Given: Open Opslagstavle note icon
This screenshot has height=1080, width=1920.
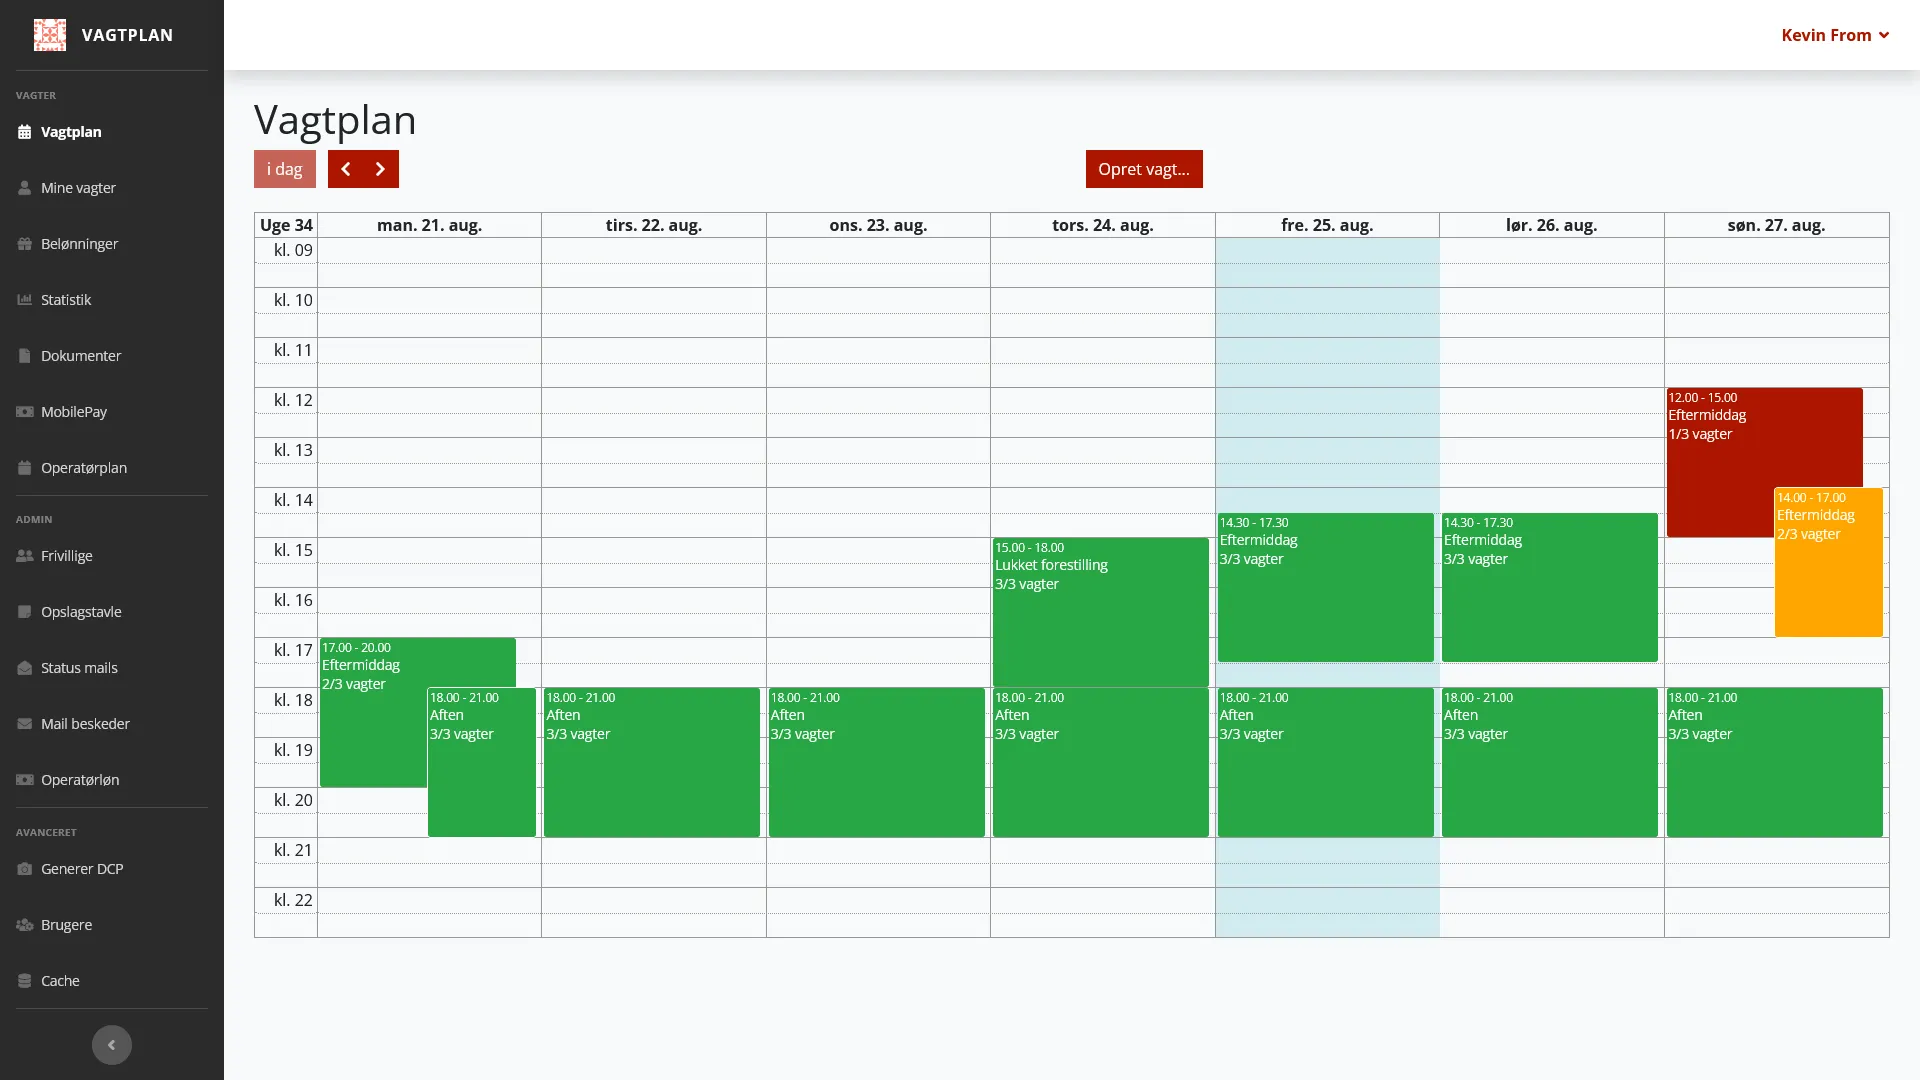Looking at the screenshot, I should (24, 612).
